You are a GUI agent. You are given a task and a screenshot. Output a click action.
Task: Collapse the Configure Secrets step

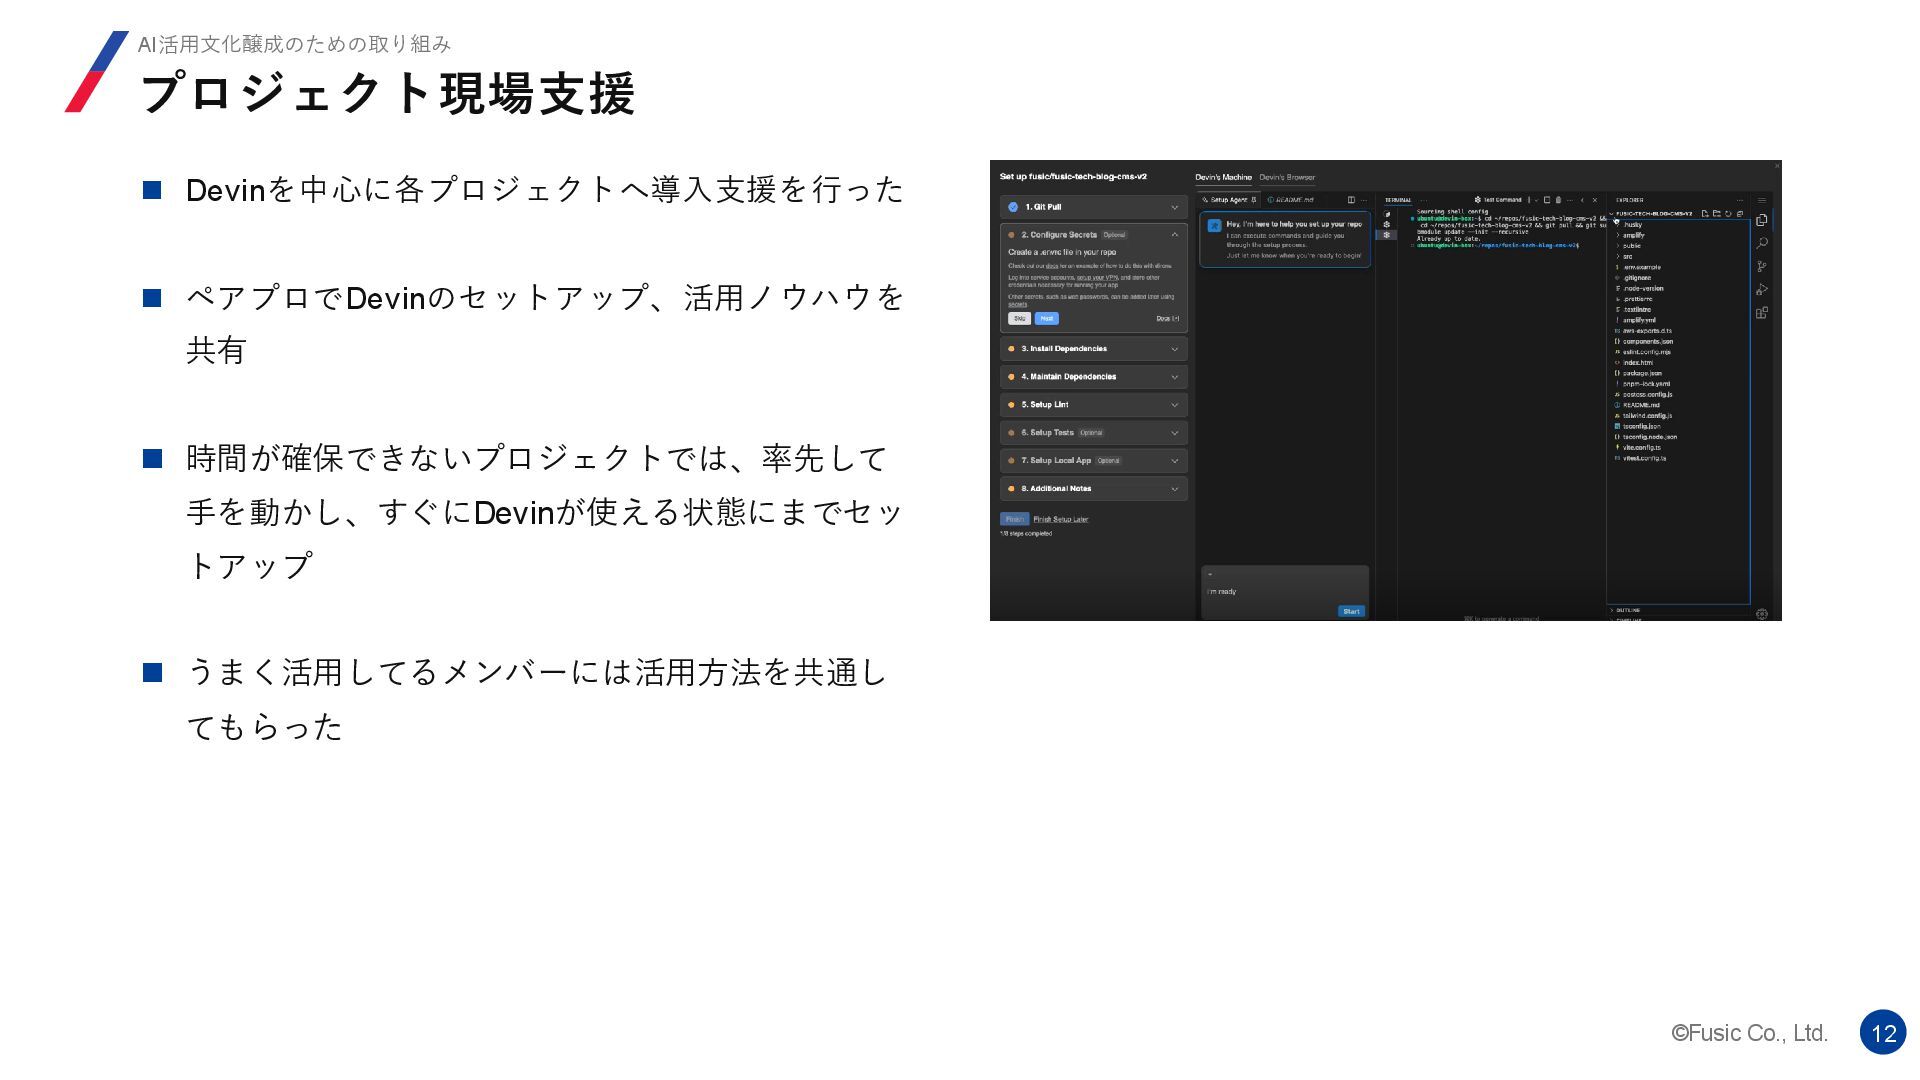click(x=1174, y=235)
